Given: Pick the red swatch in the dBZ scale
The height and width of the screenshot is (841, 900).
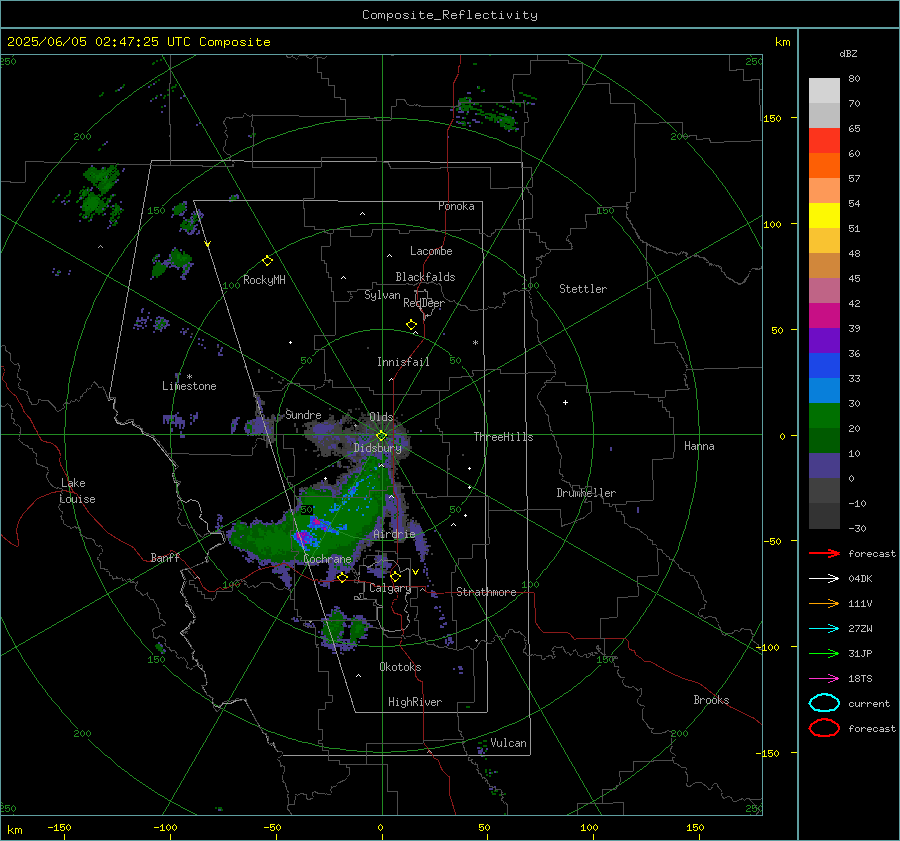Looking at the screenshot, I should point(824,140).
